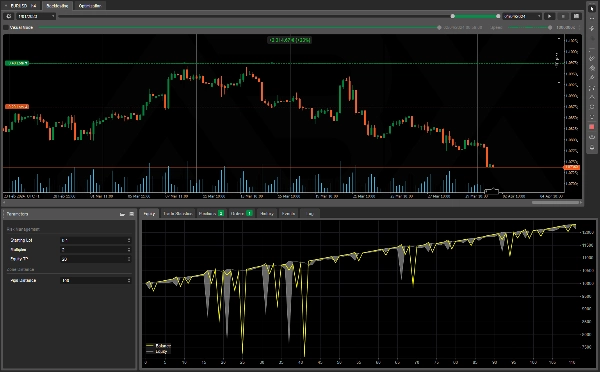Click the end handle of date range slider
This screenshot has width=600, height=372.
[x=498, y=16]
